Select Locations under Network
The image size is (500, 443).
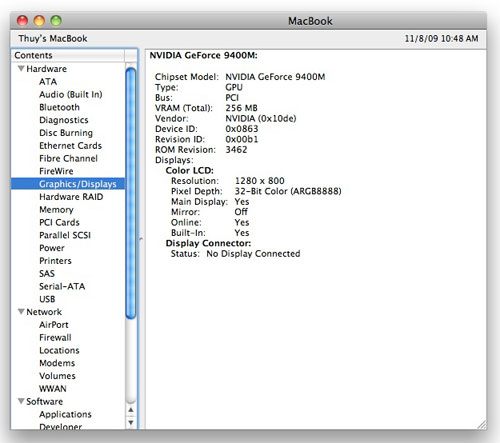point(59,350)
